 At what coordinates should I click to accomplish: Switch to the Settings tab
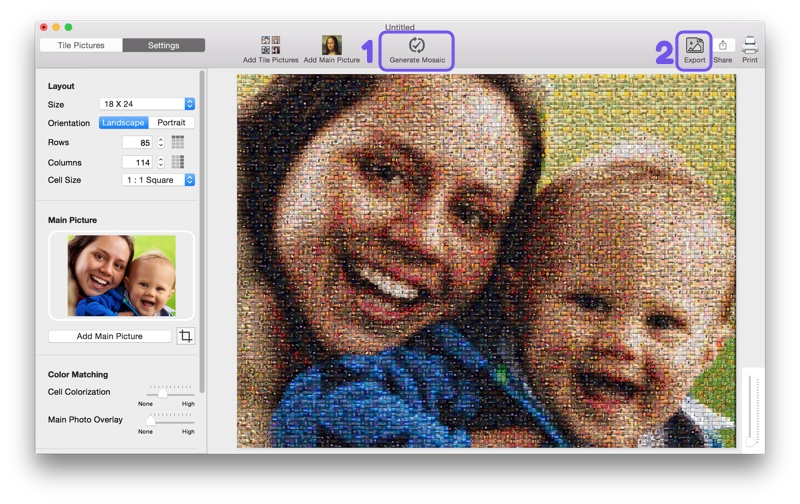click(163, 45)
